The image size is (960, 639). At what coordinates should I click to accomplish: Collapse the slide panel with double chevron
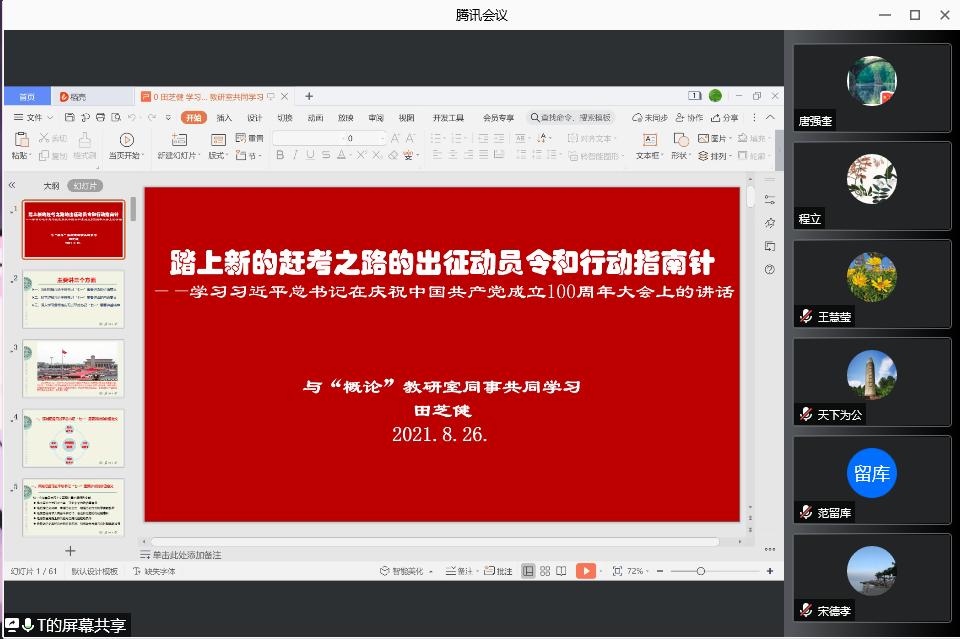(12, 186)
